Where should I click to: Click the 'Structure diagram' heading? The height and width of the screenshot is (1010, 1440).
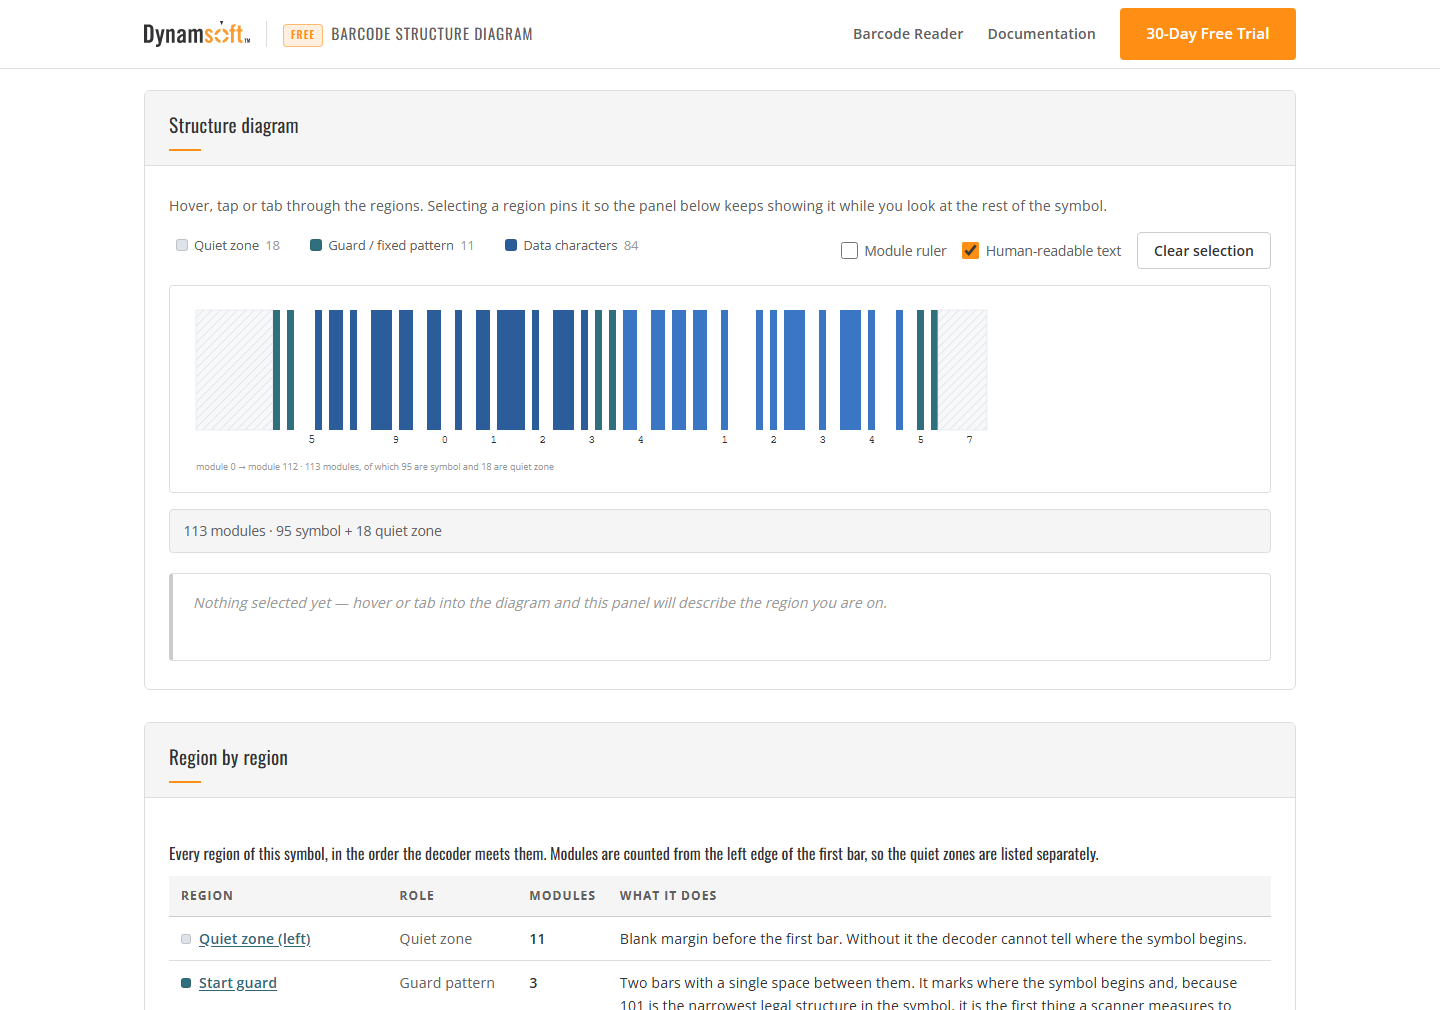[x=234, y=126]
